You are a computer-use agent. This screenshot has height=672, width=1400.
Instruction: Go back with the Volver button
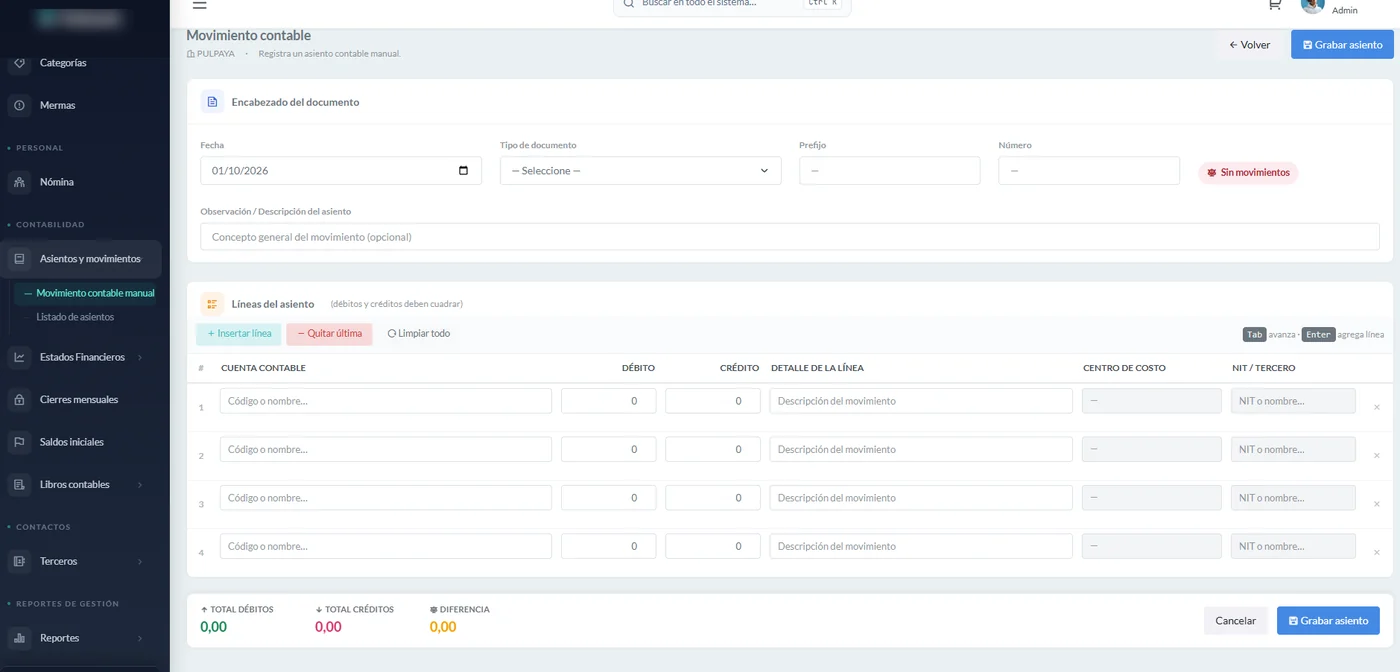[1249, 45]
